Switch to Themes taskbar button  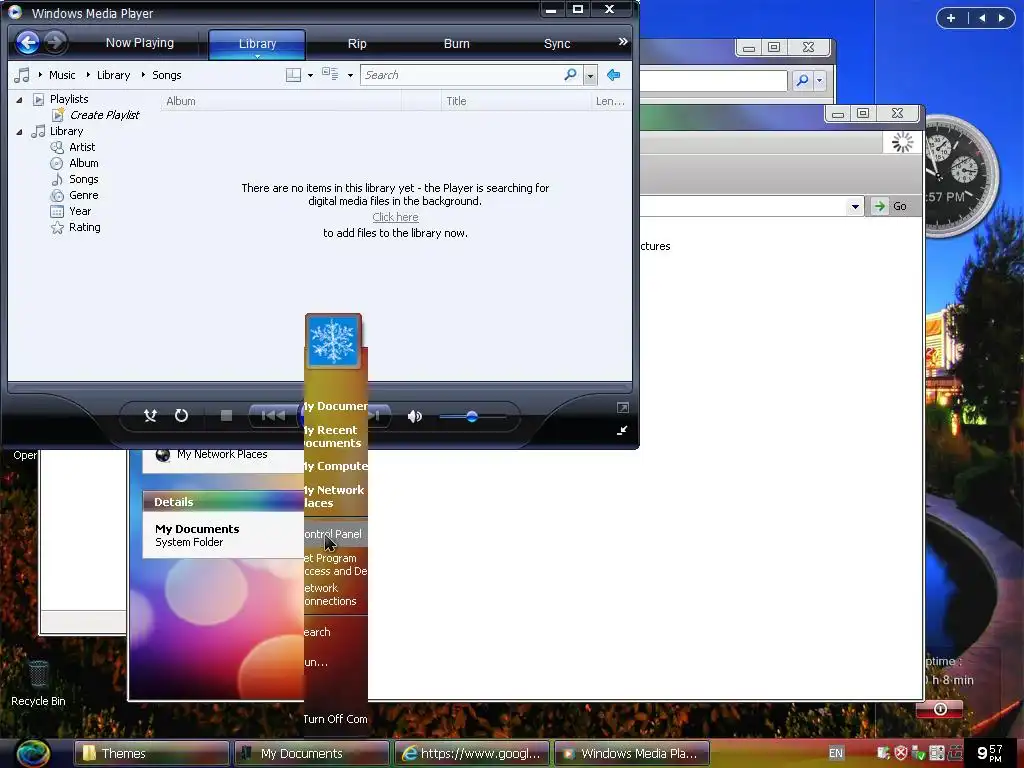pos(152,754)
